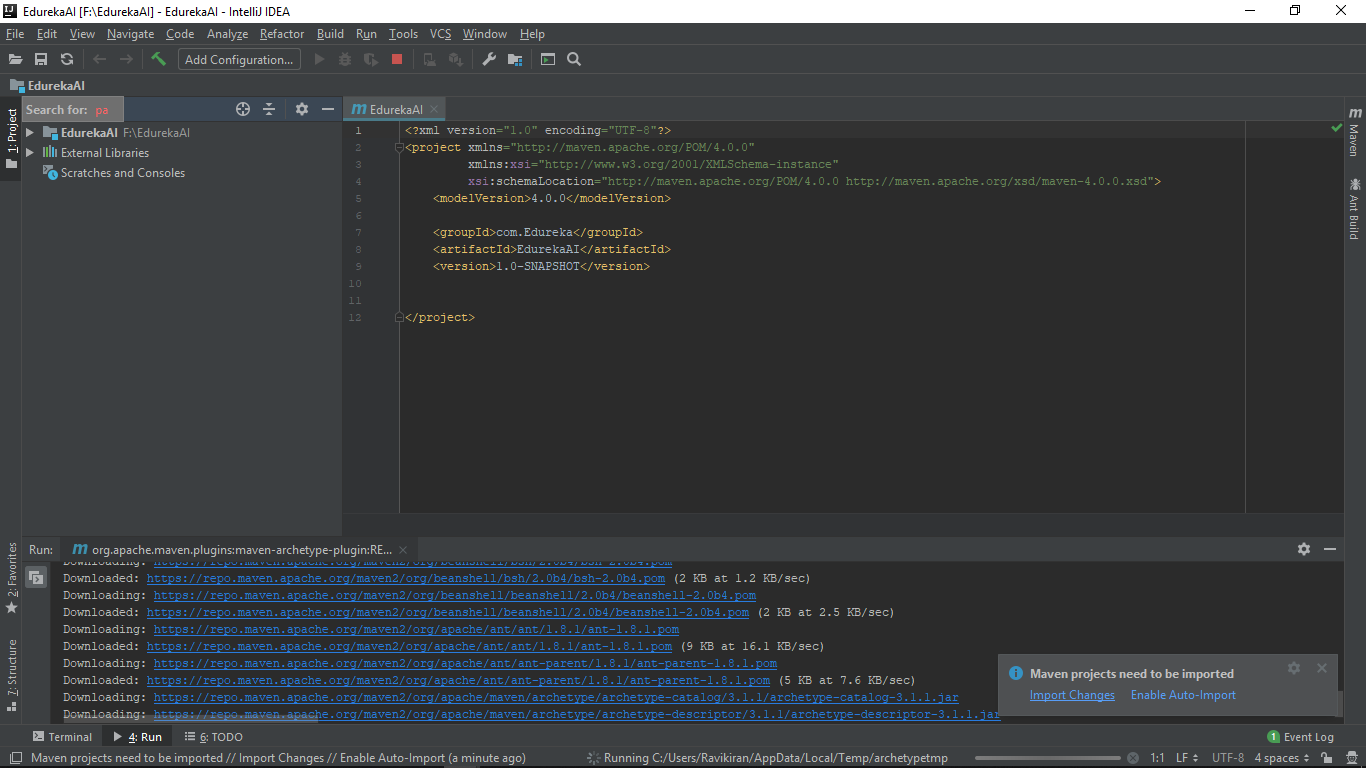Click the Save All floppy disk icon

[41, 59]
